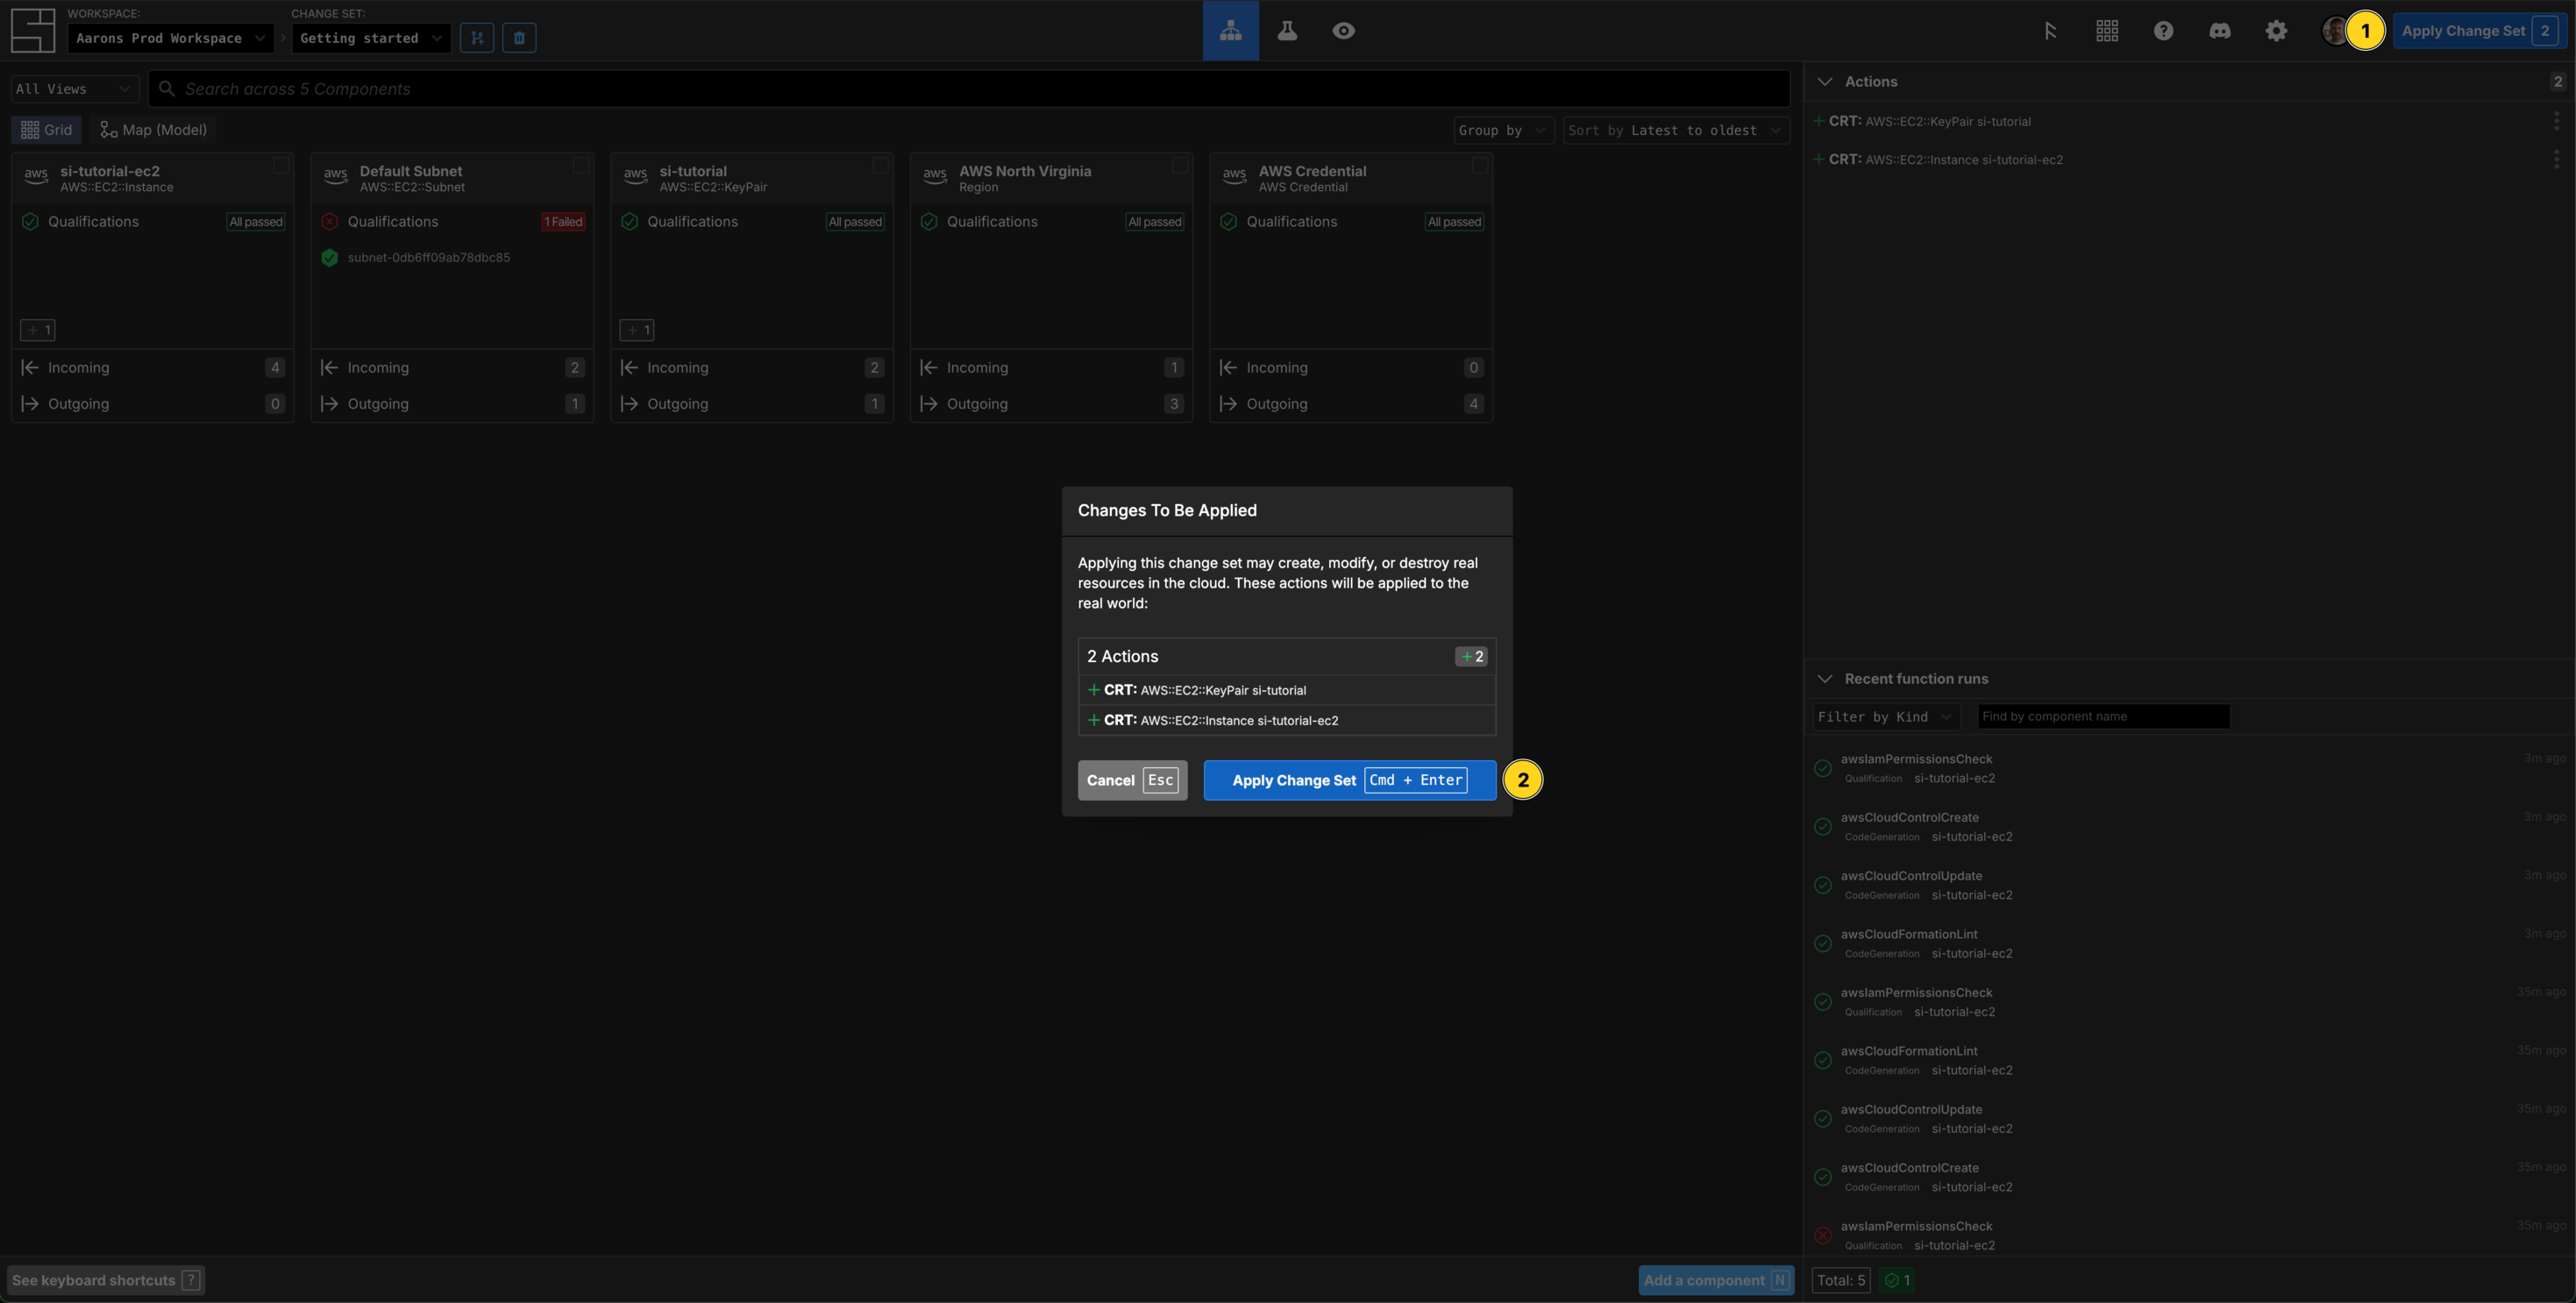Select the Default Subnet card checkbox

[x=581, y=165]
